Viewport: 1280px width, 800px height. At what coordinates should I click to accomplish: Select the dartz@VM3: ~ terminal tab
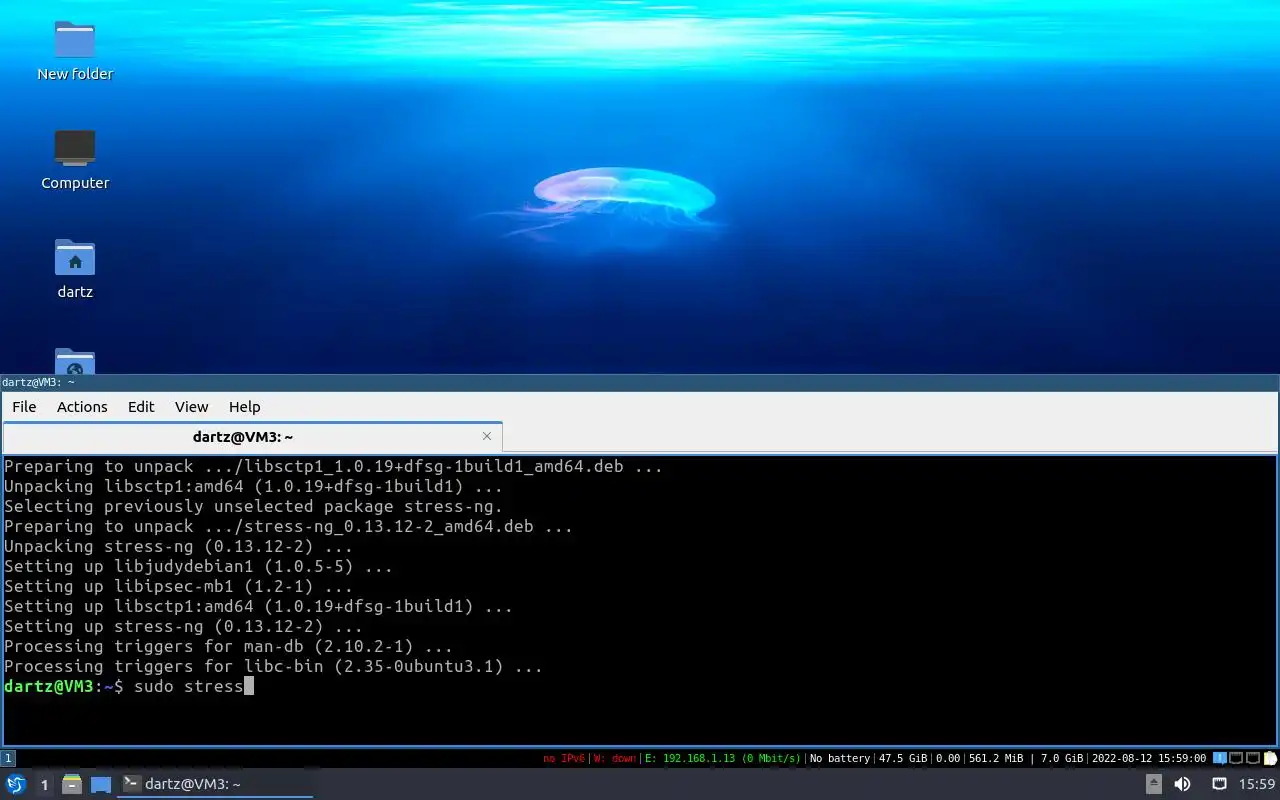[253, 437]
